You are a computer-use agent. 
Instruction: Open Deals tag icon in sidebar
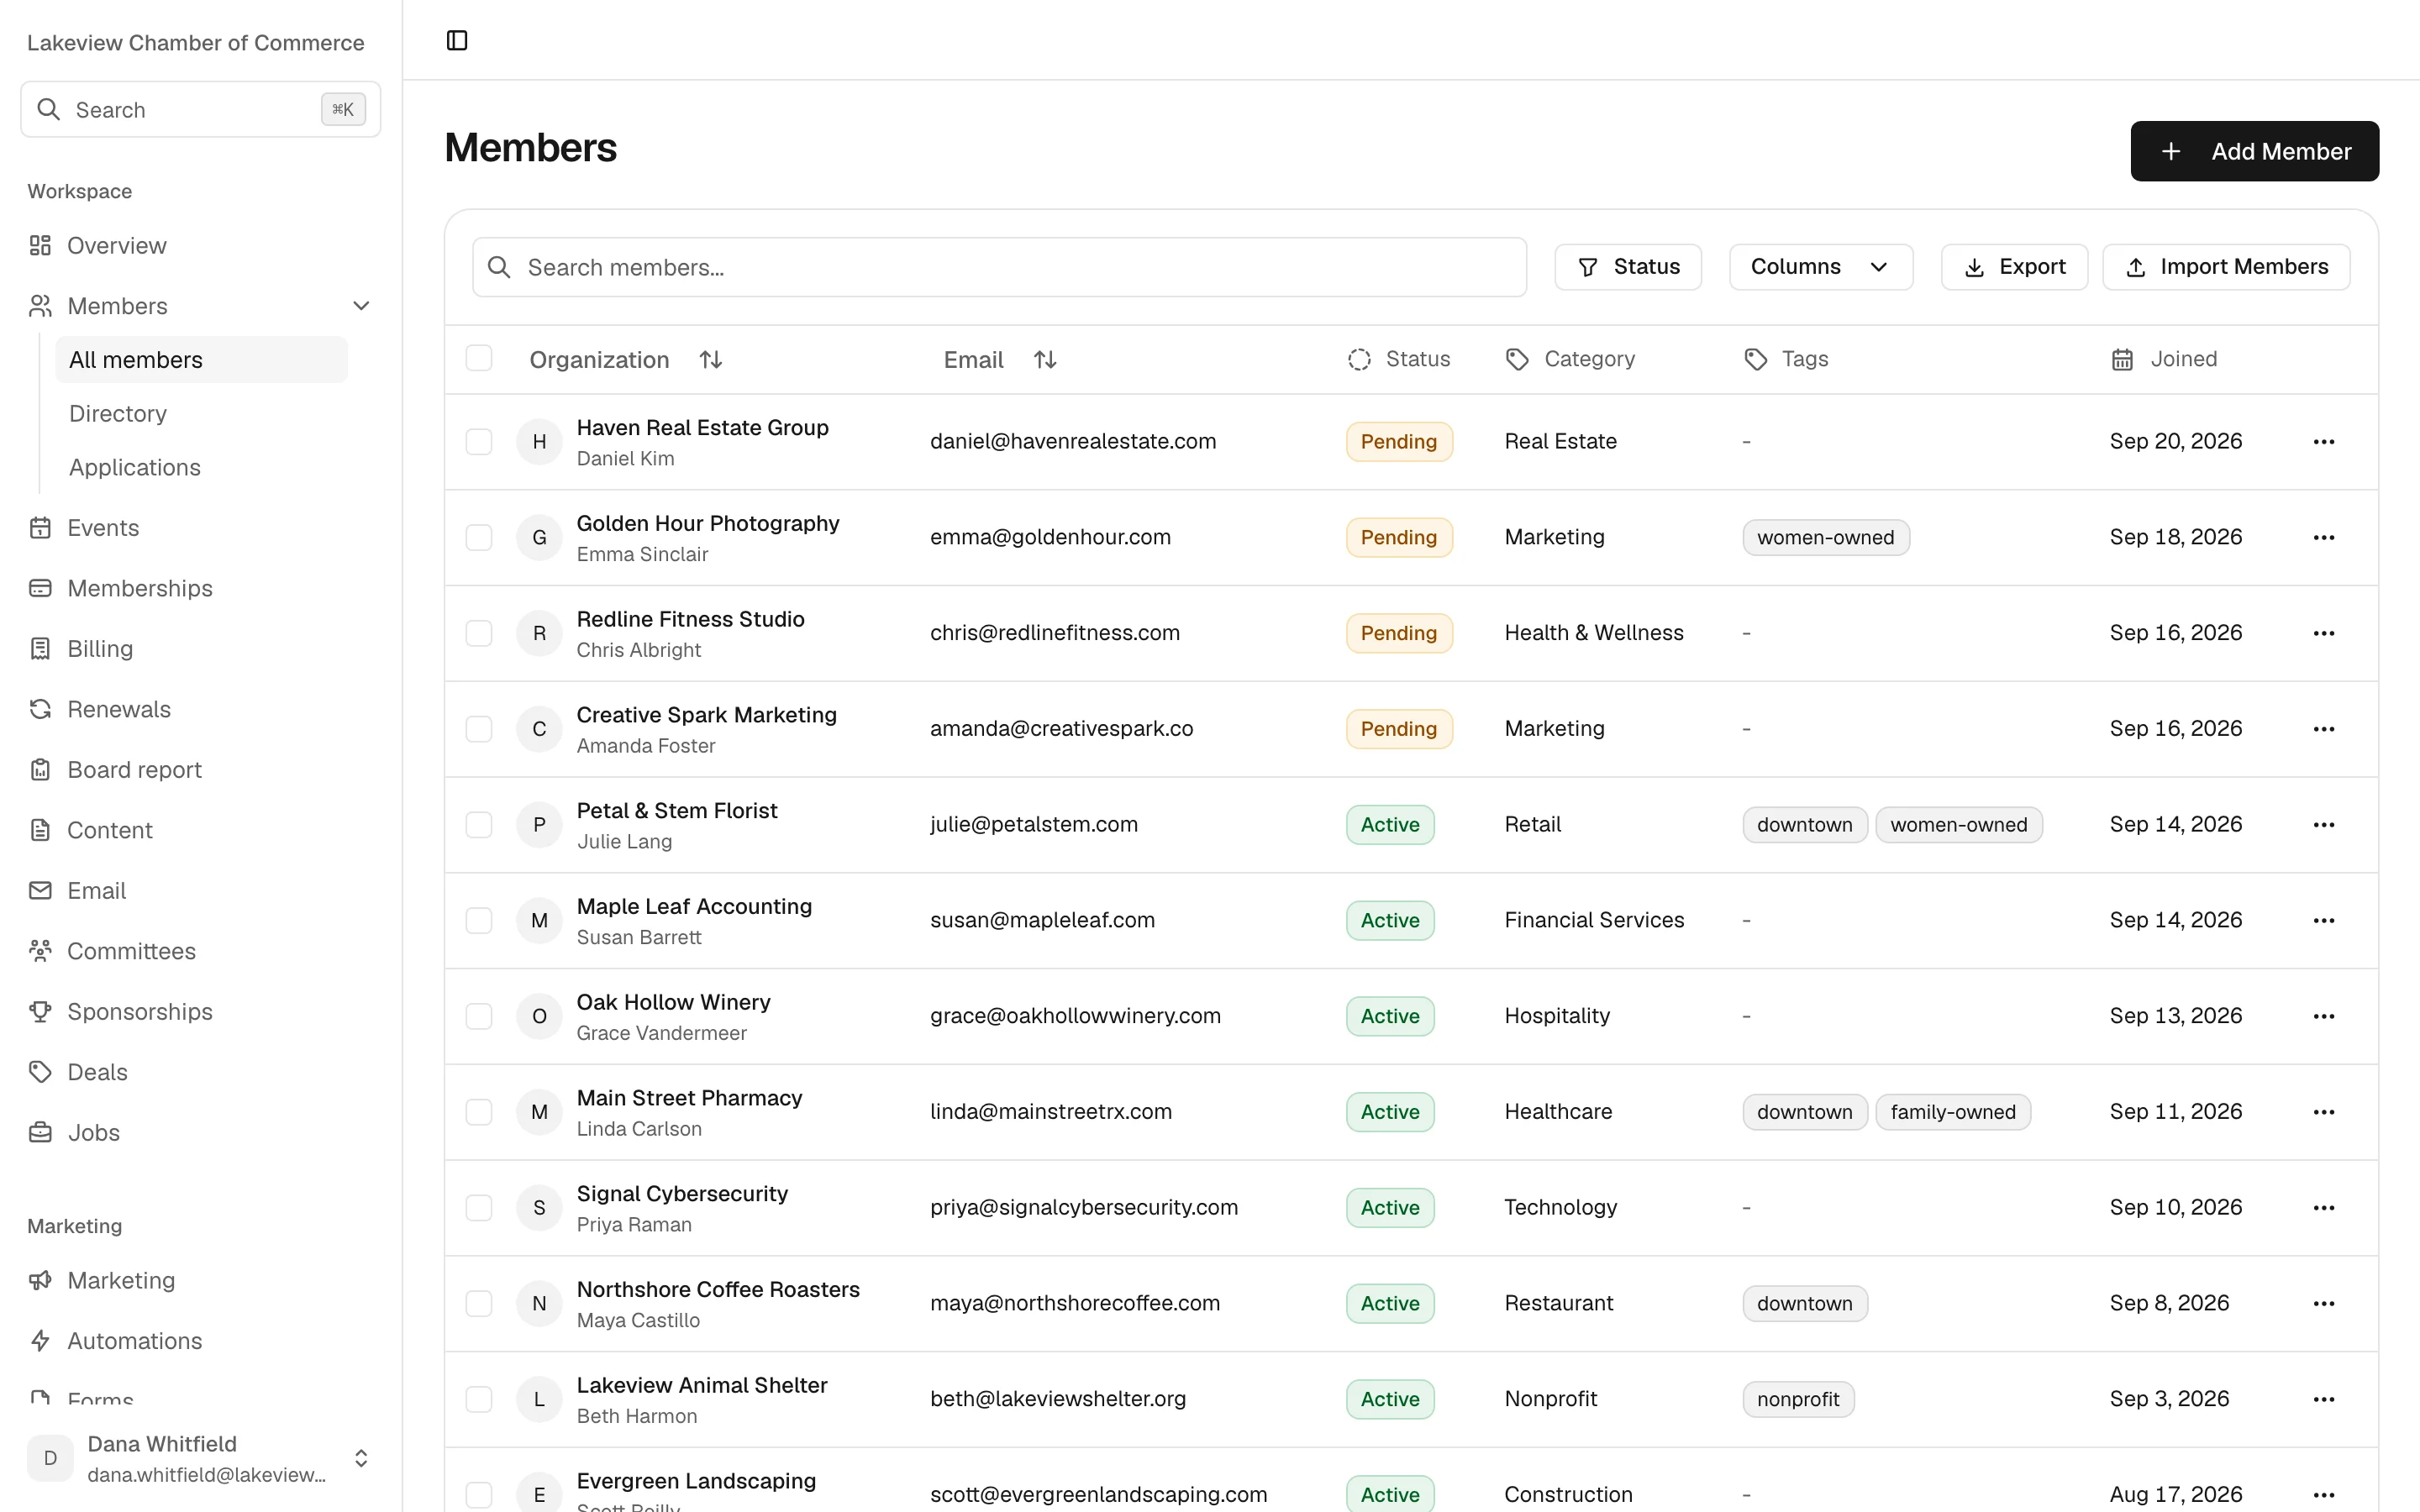point(40,1072)
